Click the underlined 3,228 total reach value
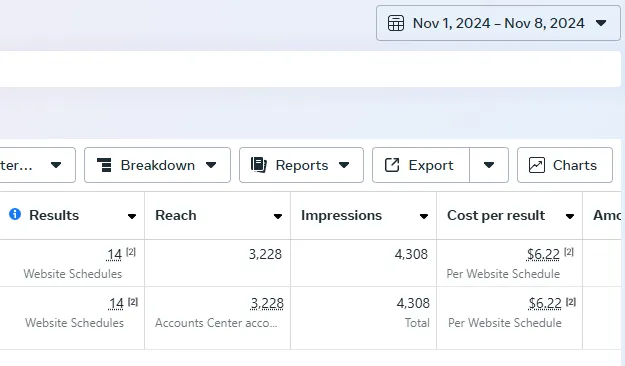The width and height of the screenshot is (625, 366). pyautogui.click(x=267, y=303)
